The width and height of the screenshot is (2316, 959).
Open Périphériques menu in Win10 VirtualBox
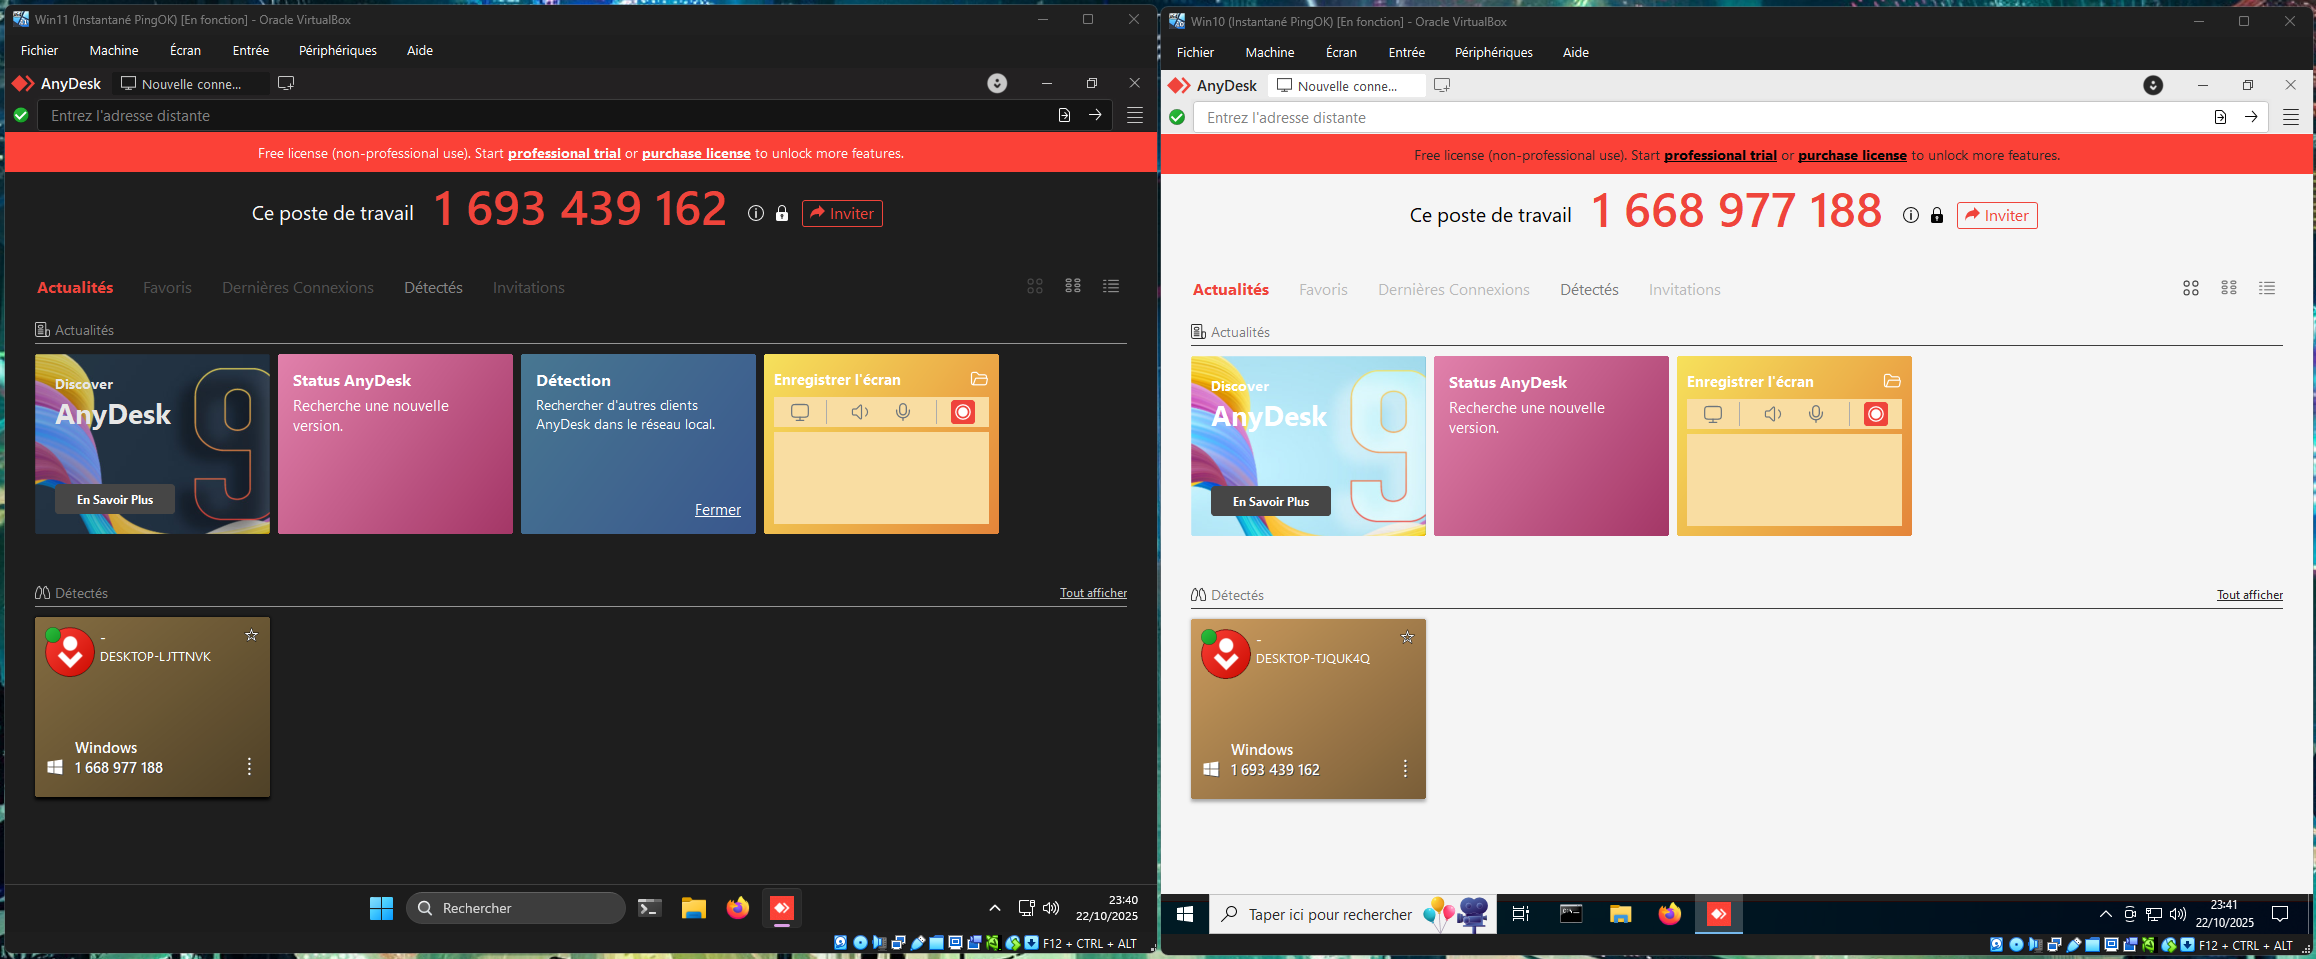(x=1493, y=52)
